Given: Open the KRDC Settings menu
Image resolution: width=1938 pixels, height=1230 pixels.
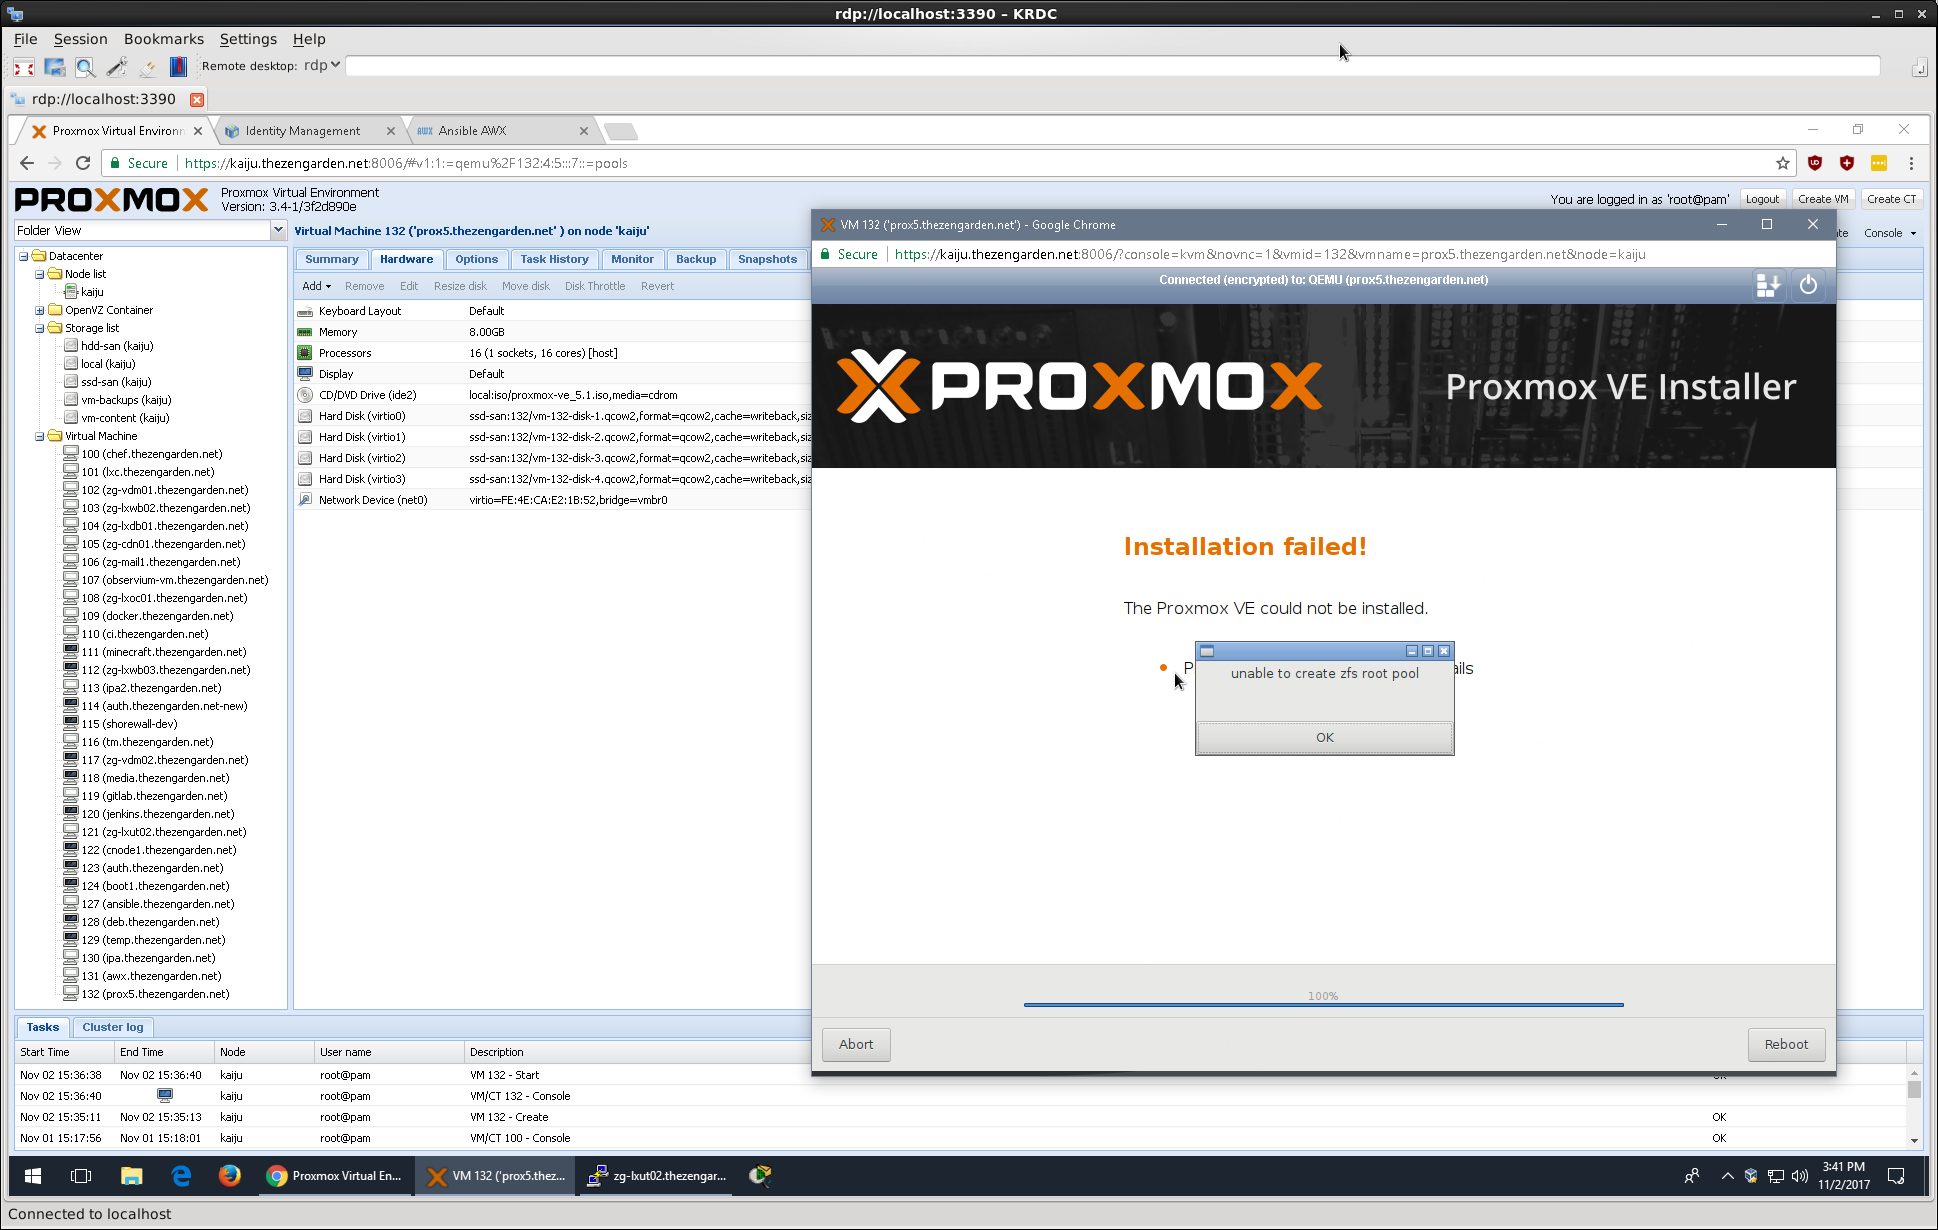Looking at the screenshot, I should tap(248, 39).
